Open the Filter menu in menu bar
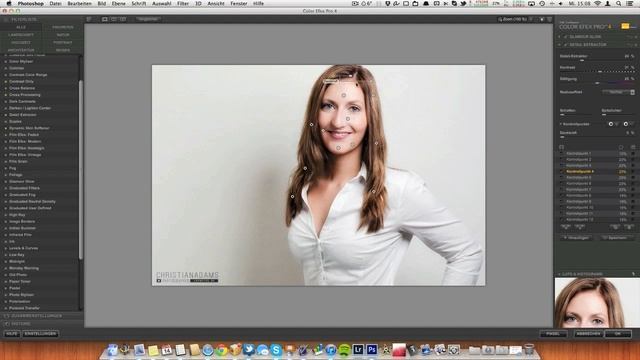The image size is (640, 360). click(182, 3)
